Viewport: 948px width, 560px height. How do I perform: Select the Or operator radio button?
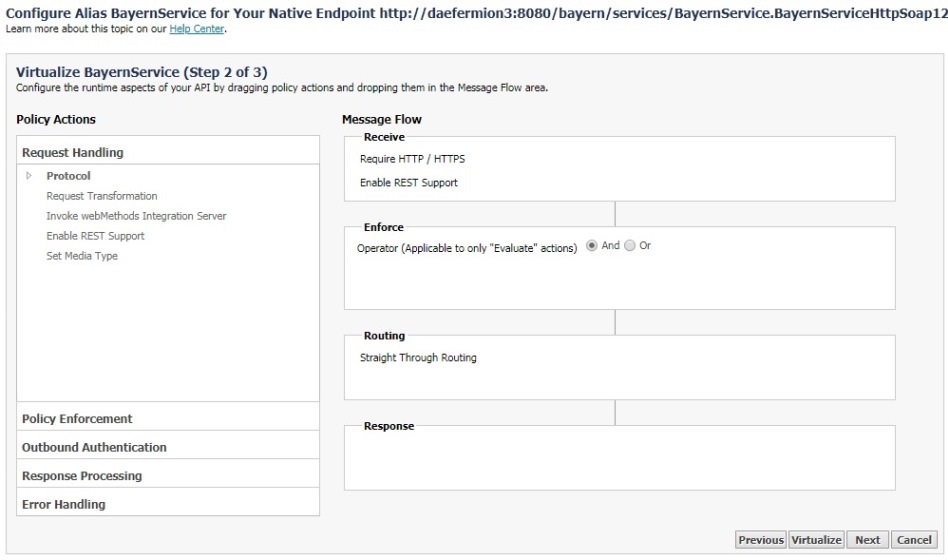pyautogui.click(x=630, y=246)
